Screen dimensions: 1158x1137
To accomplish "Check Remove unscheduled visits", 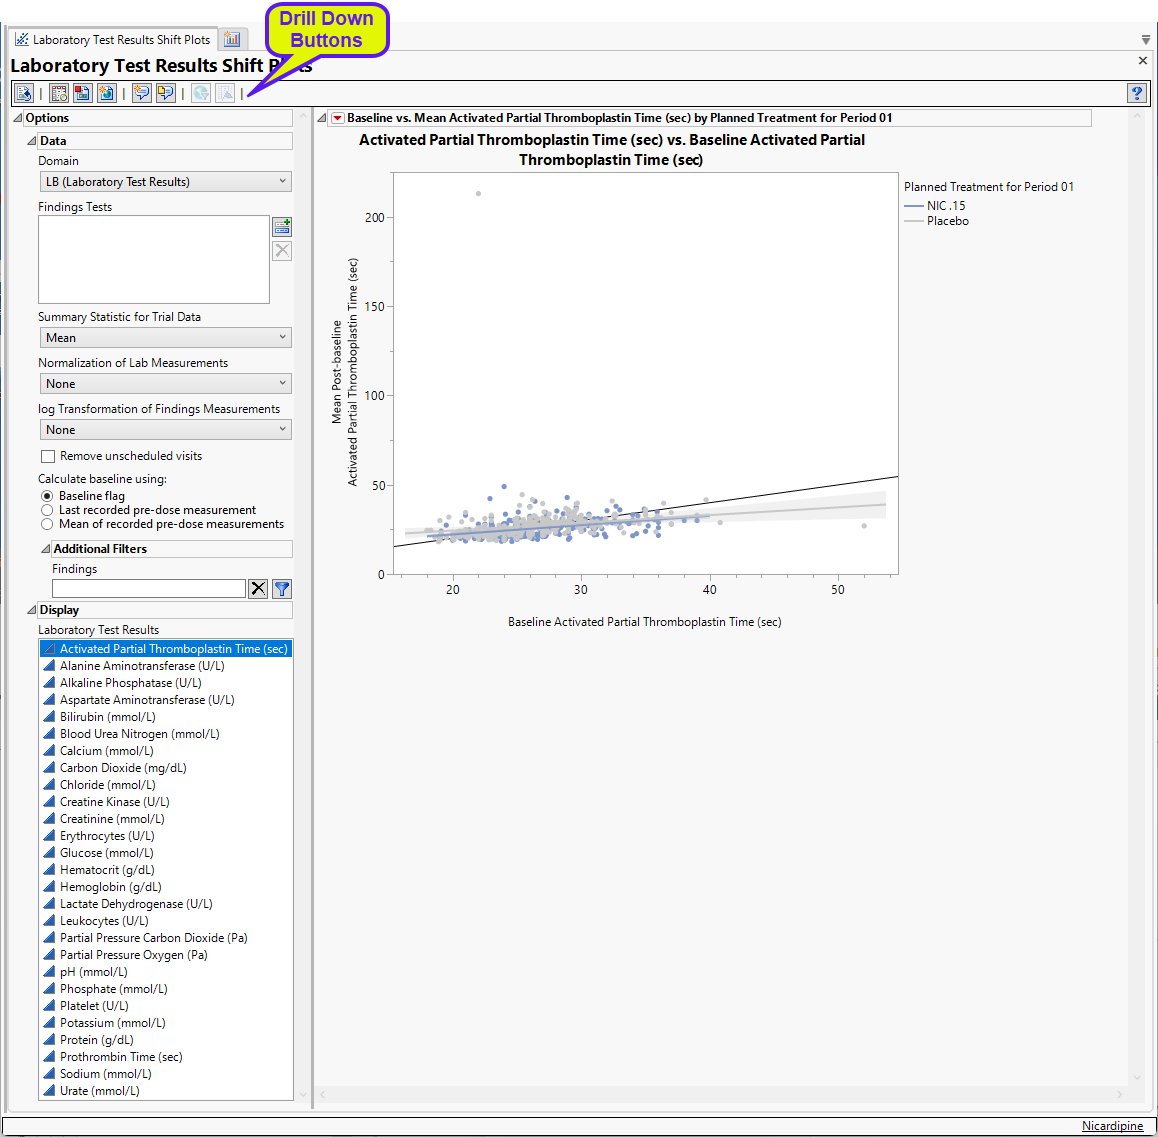I will [x=47, y=456].
